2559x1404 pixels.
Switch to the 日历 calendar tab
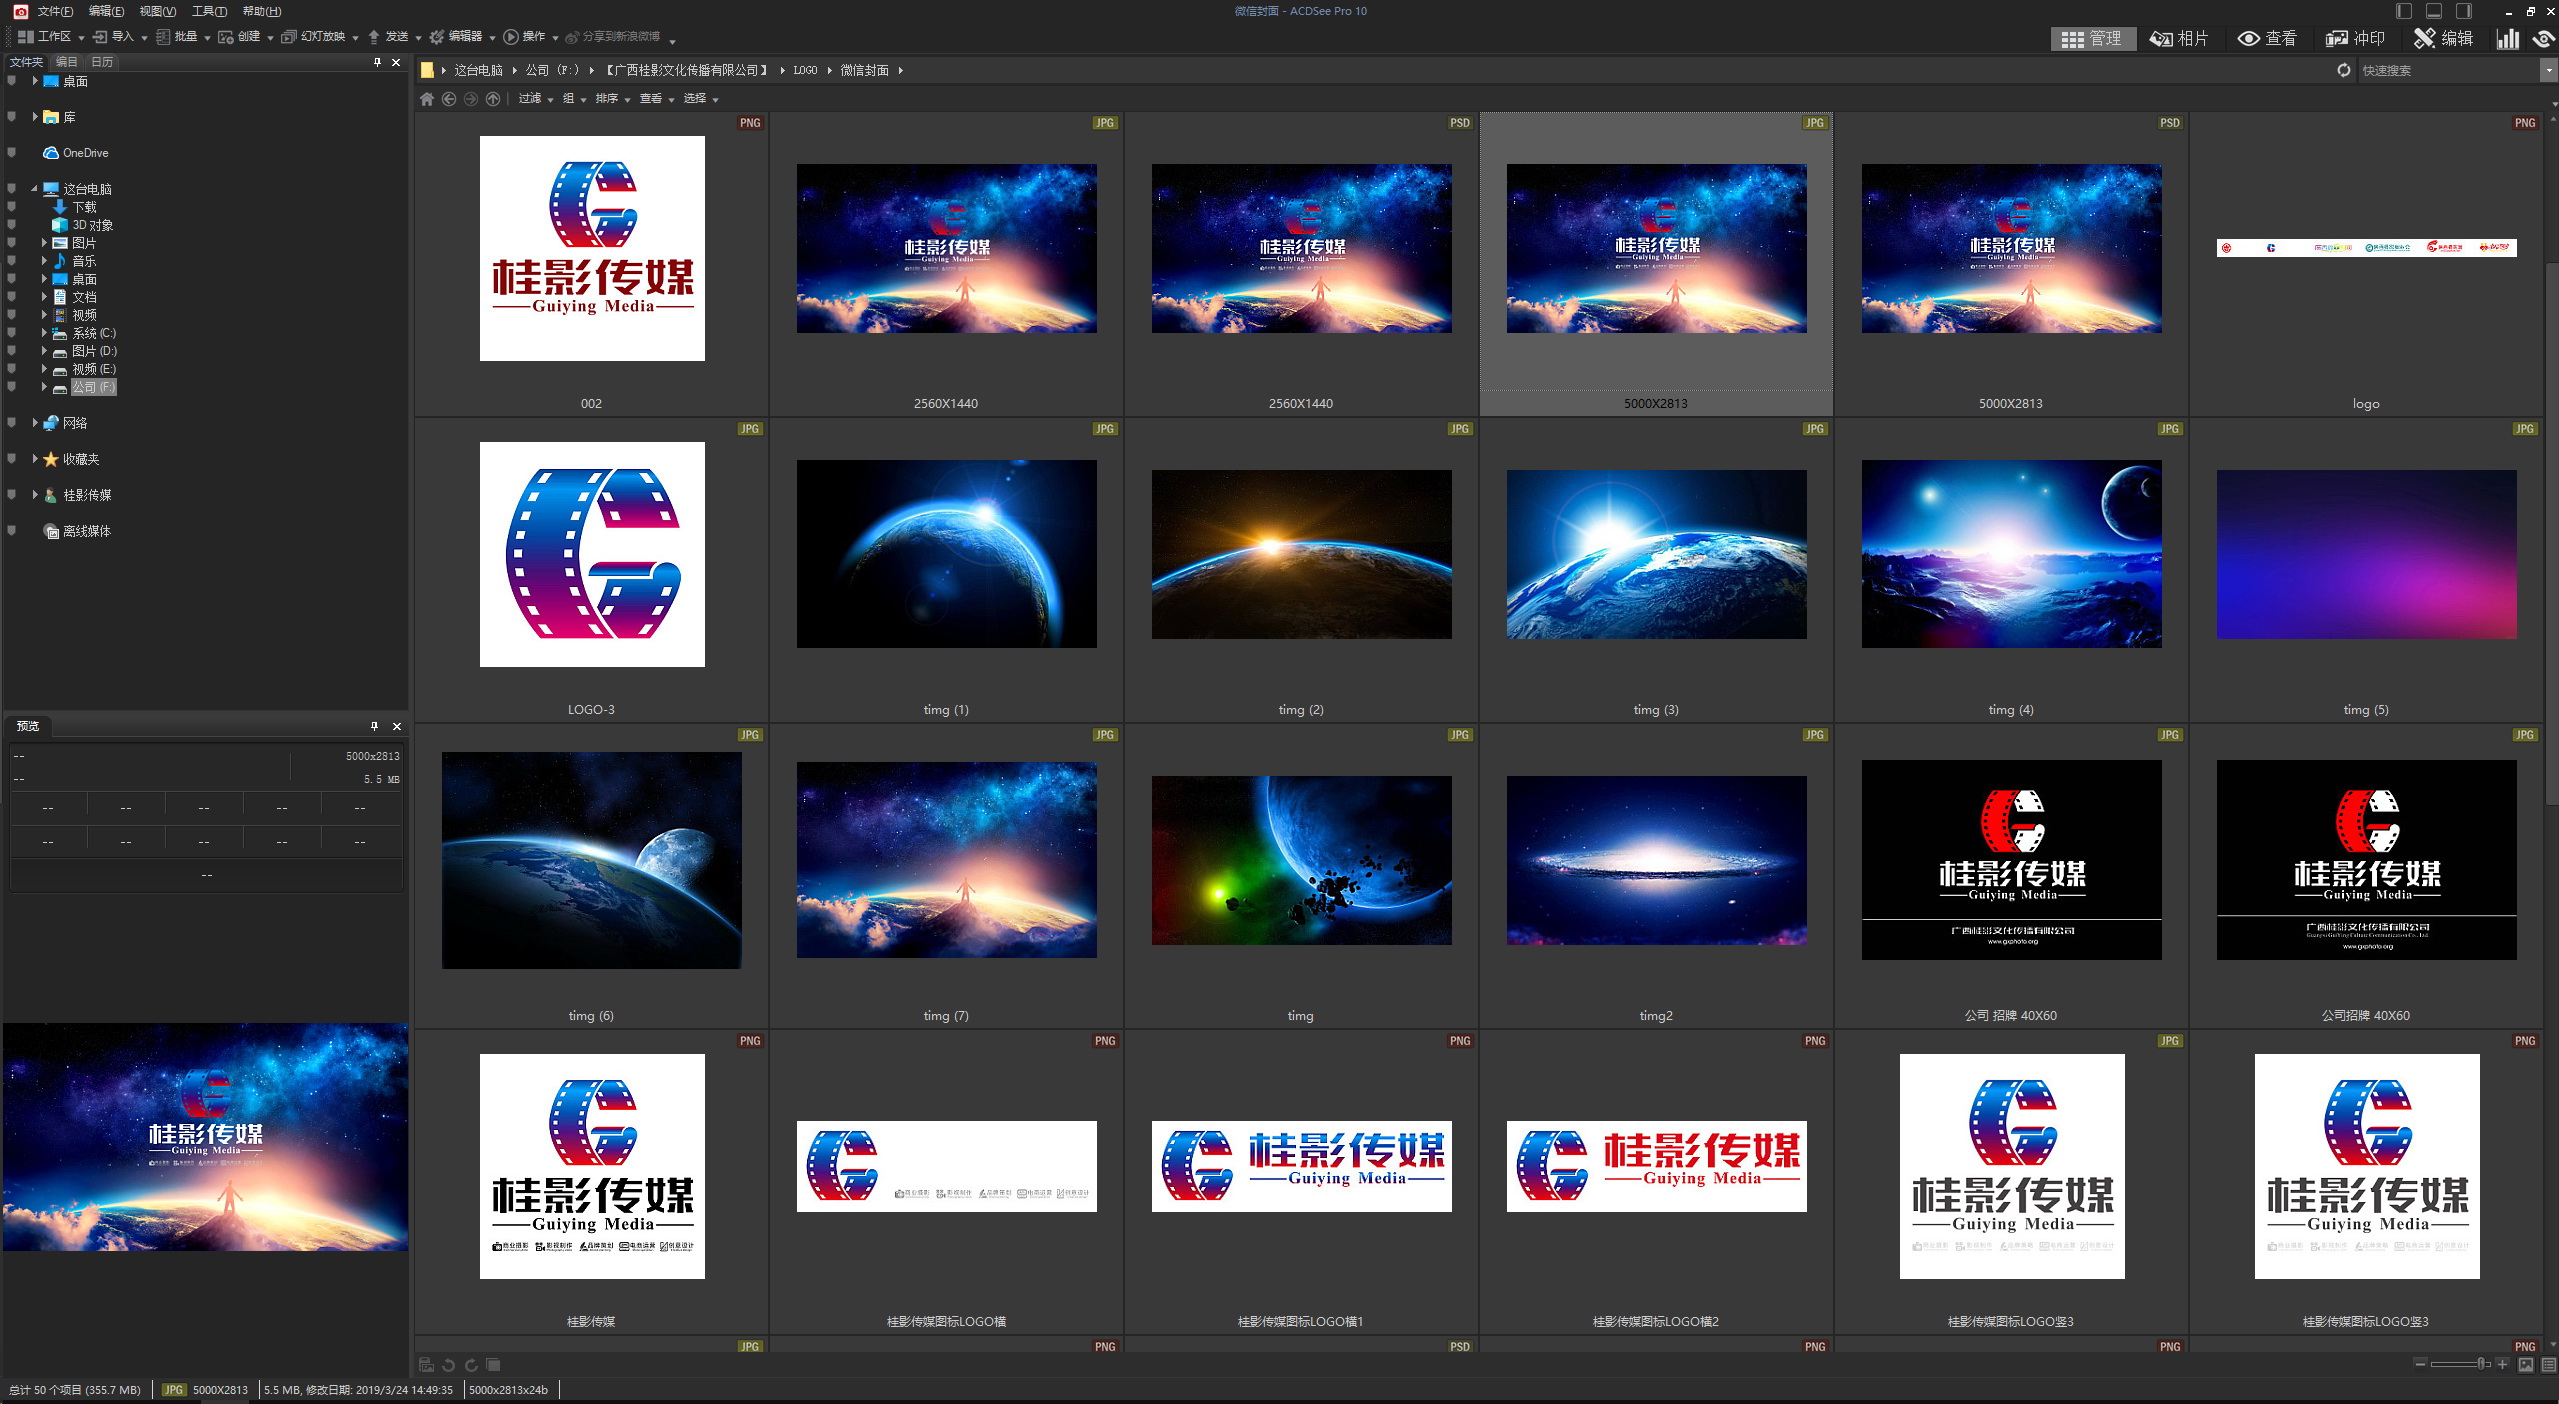click(102, 62)
